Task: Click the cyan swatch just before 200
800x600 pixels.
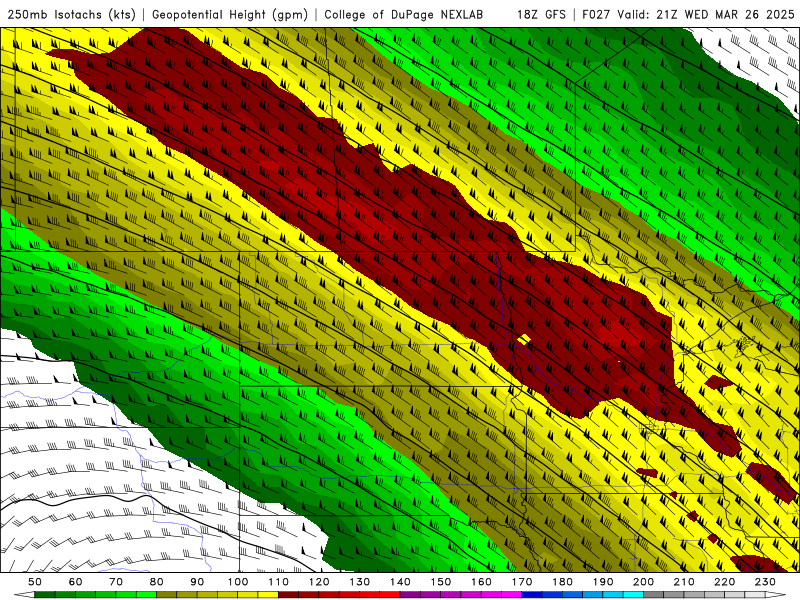Action: click(x=633, y=595)
